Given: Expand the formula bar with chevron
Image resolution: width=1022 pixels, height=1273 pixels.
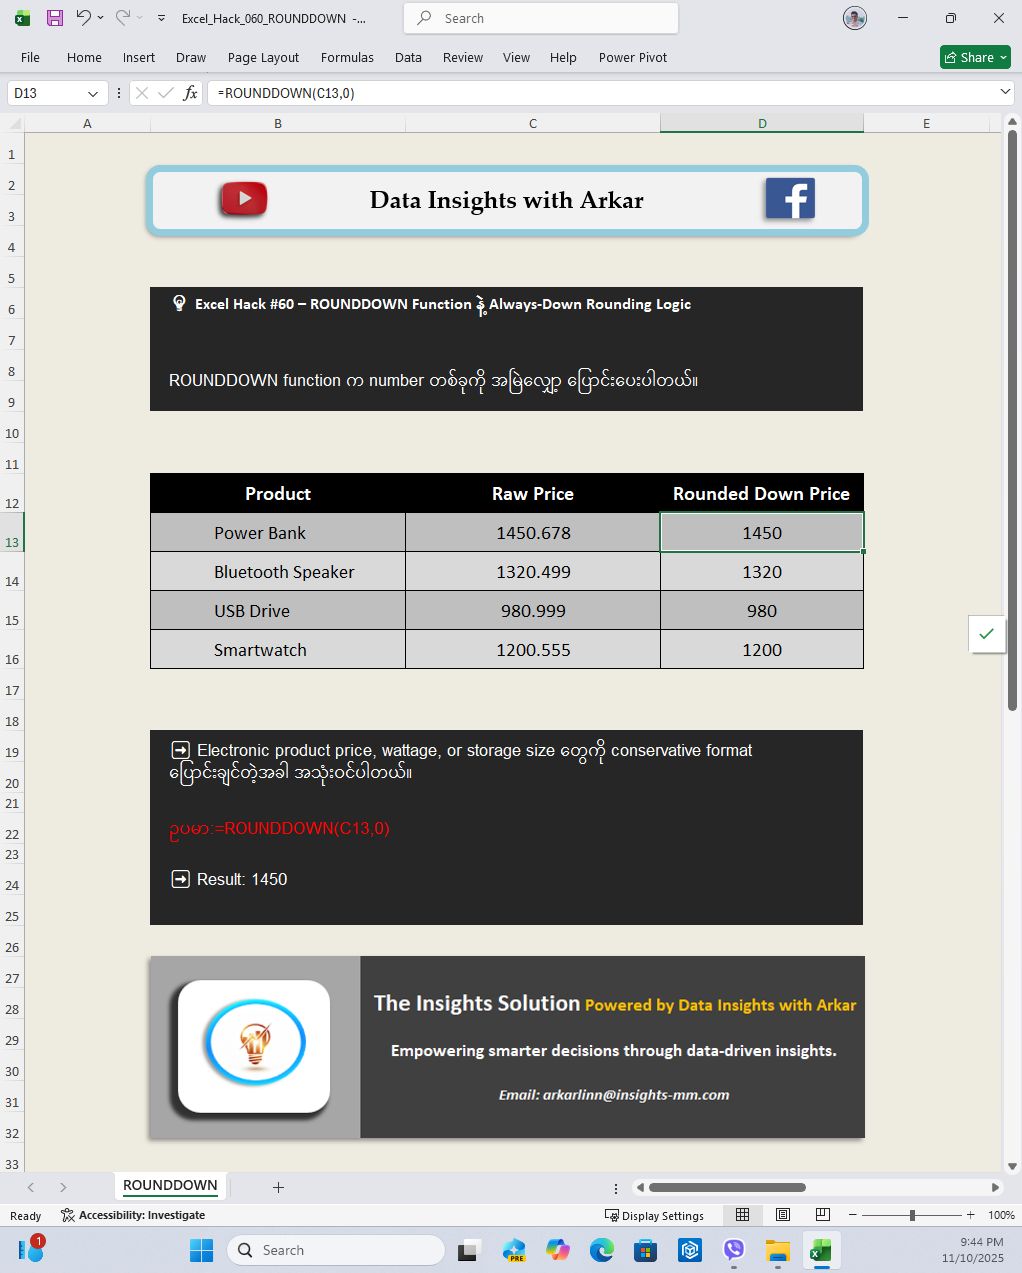Looking at the screenshot, I should 1005,92.
